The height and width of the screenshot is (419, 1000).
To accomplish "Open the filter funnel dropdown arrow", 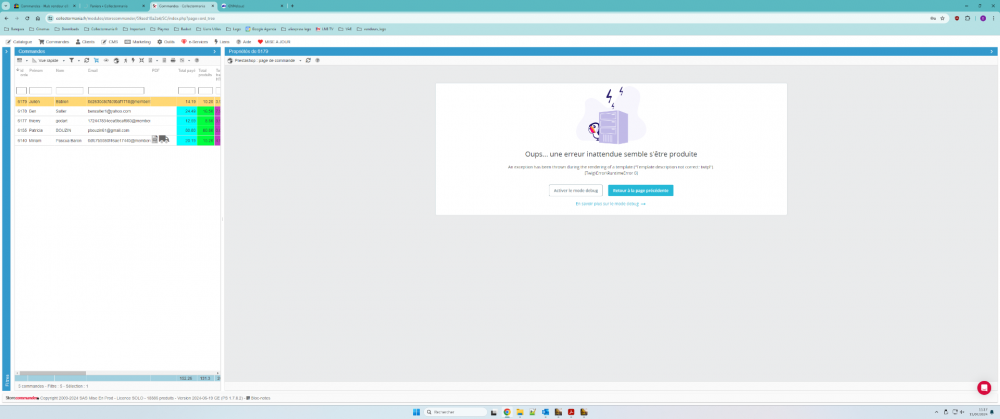I will point(78,60).
